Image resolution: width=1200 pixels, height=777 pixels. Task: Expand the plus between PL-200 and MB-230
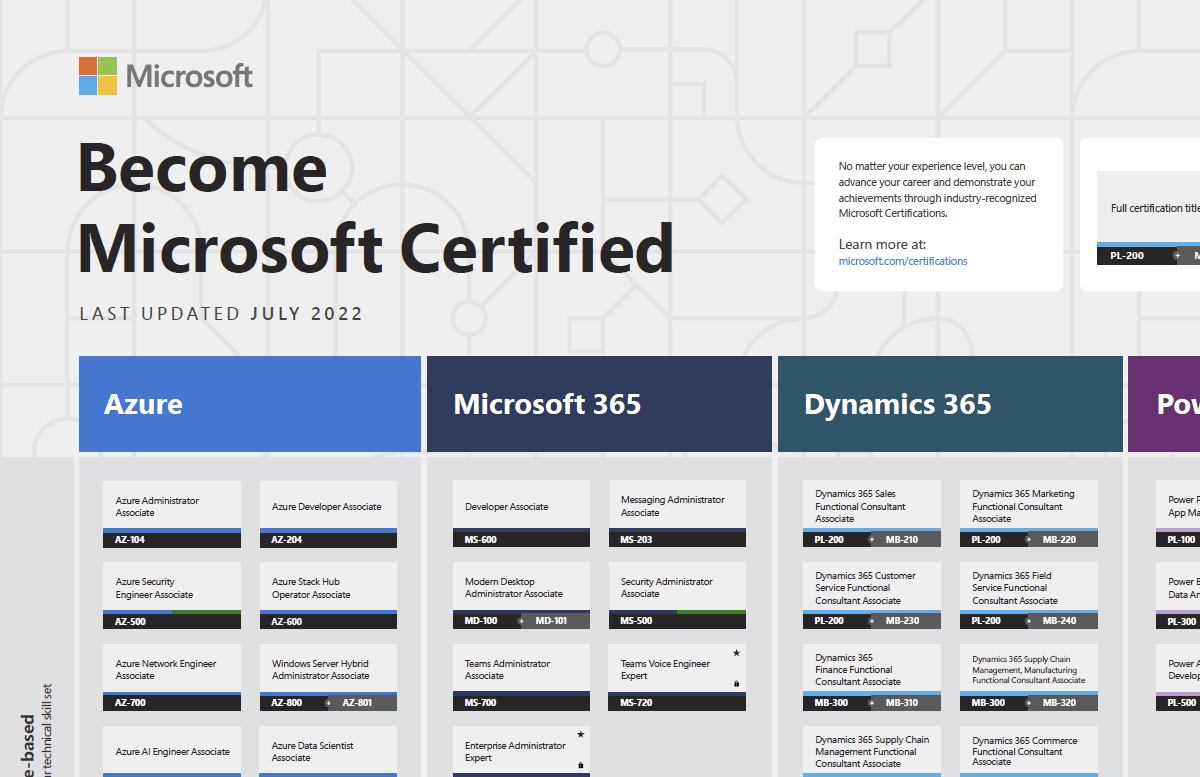point(871,620)
